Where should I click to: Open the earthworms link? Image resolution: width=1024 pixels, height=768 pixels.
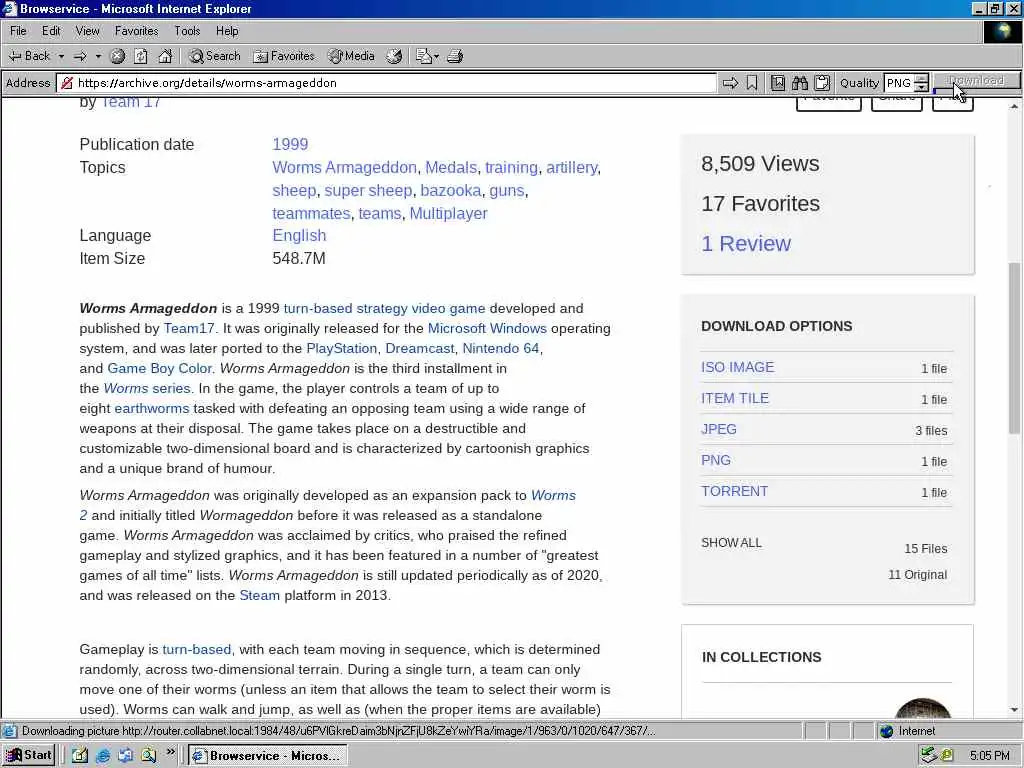pos(152,409)
